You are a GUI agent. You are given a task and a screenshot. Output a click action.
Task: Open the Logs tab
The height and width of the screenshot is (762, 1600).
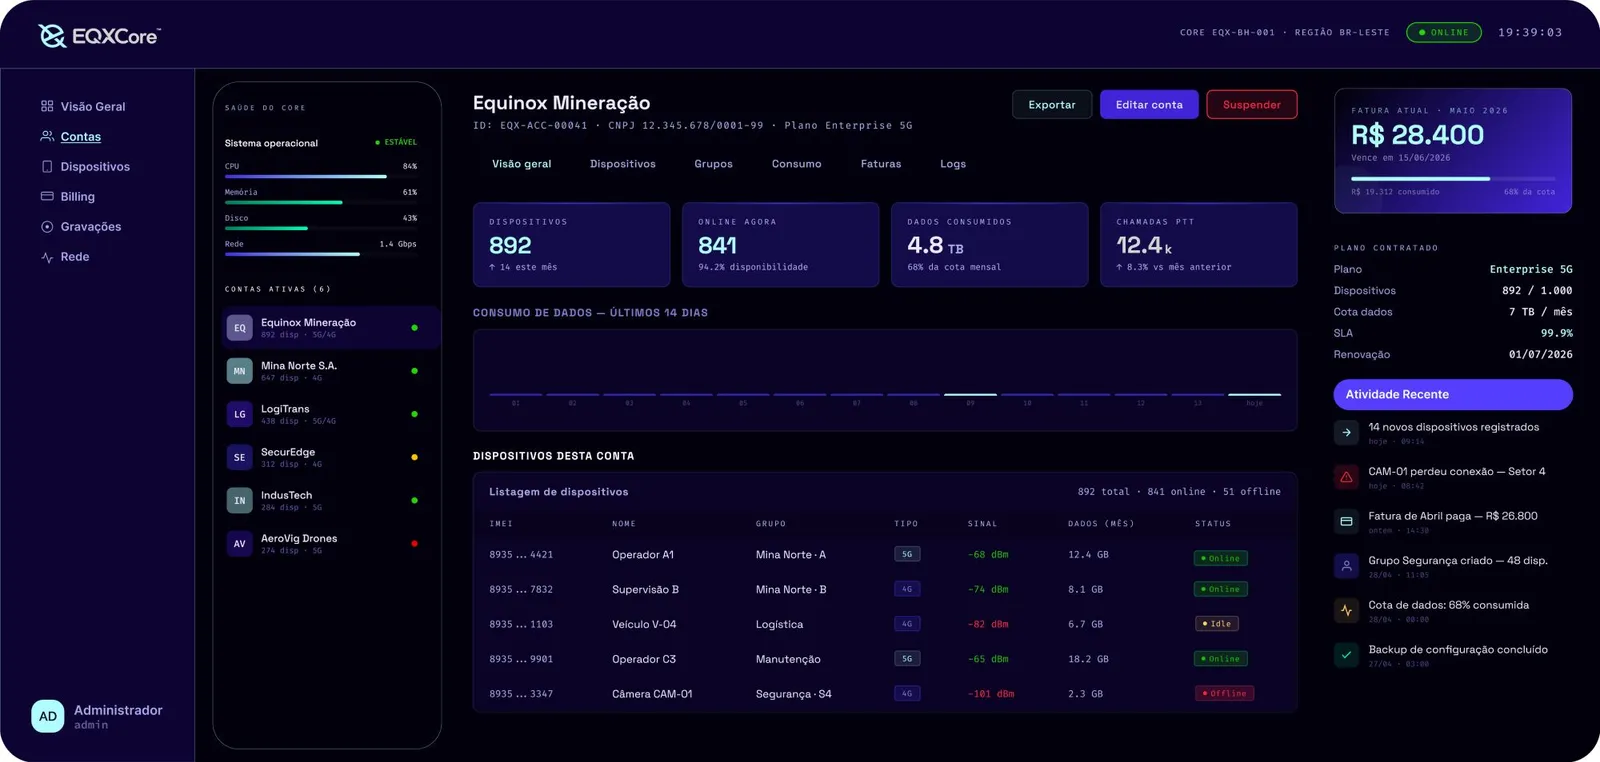pyautogui.click(x=953, y=164)
